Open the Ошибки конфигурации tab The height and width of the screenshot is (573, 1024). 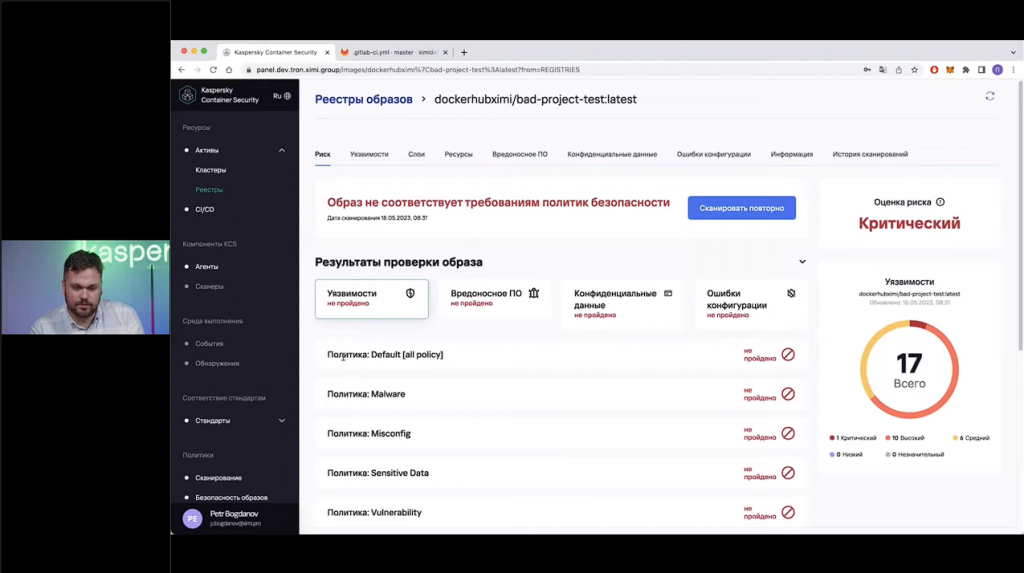click(x=714, y=154)
